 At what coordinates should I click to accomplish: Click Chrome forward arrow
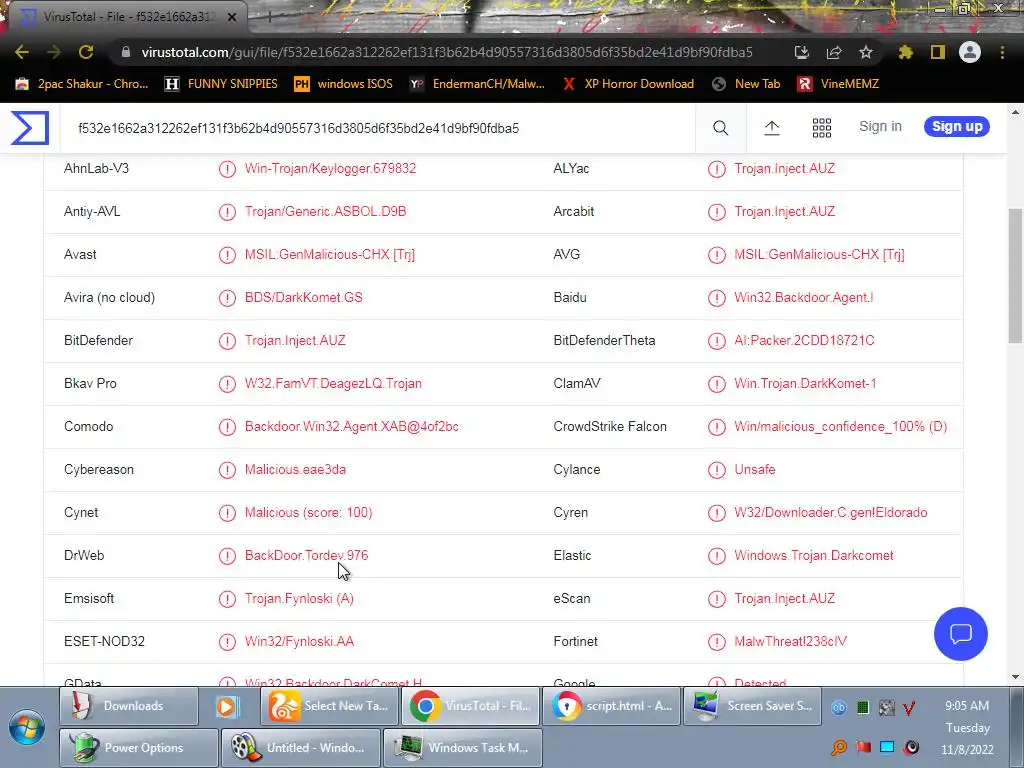coord(54,52)
